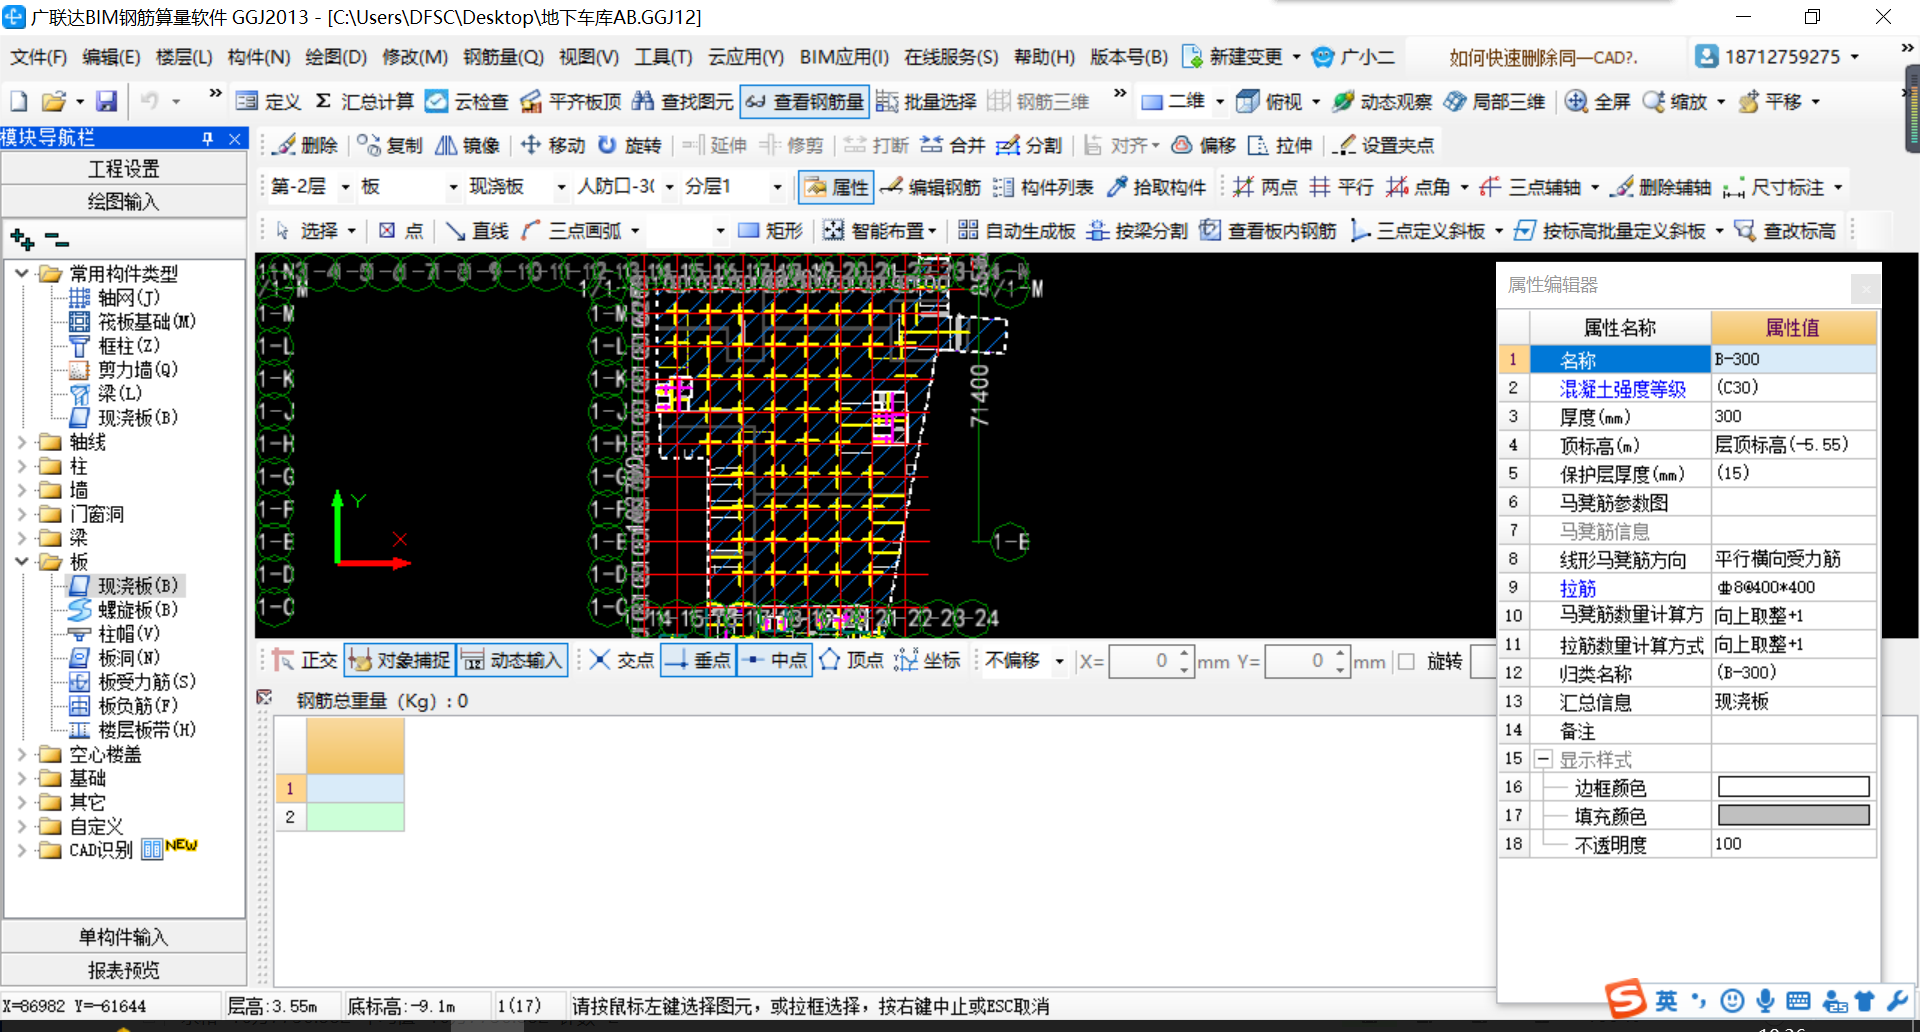This screenshot has height=1032, width=1920.
Task: Open the 现浇板 component type dropdown
Action: (x=562, y=187)
